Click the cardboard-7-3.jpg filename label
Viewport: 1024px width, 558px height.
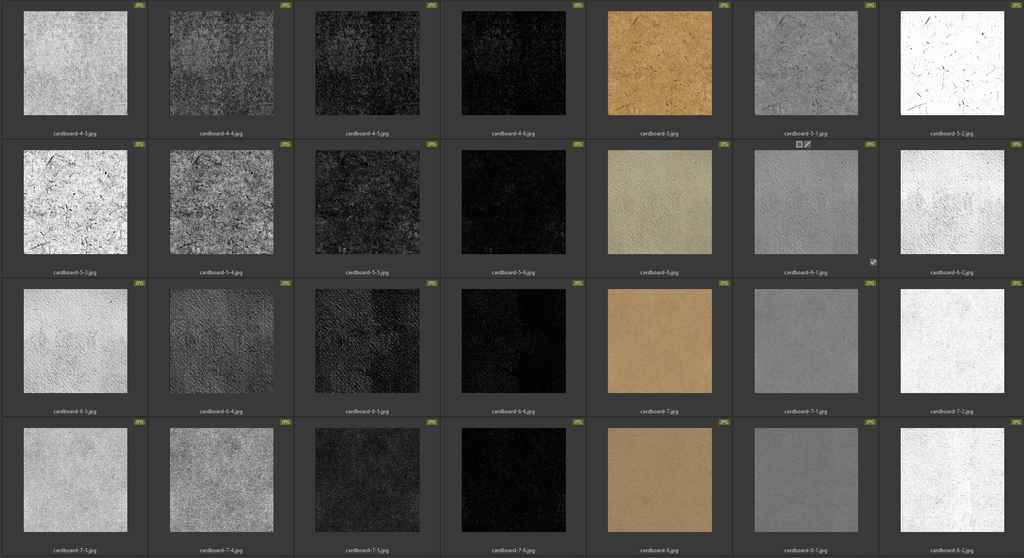(75, 550)
